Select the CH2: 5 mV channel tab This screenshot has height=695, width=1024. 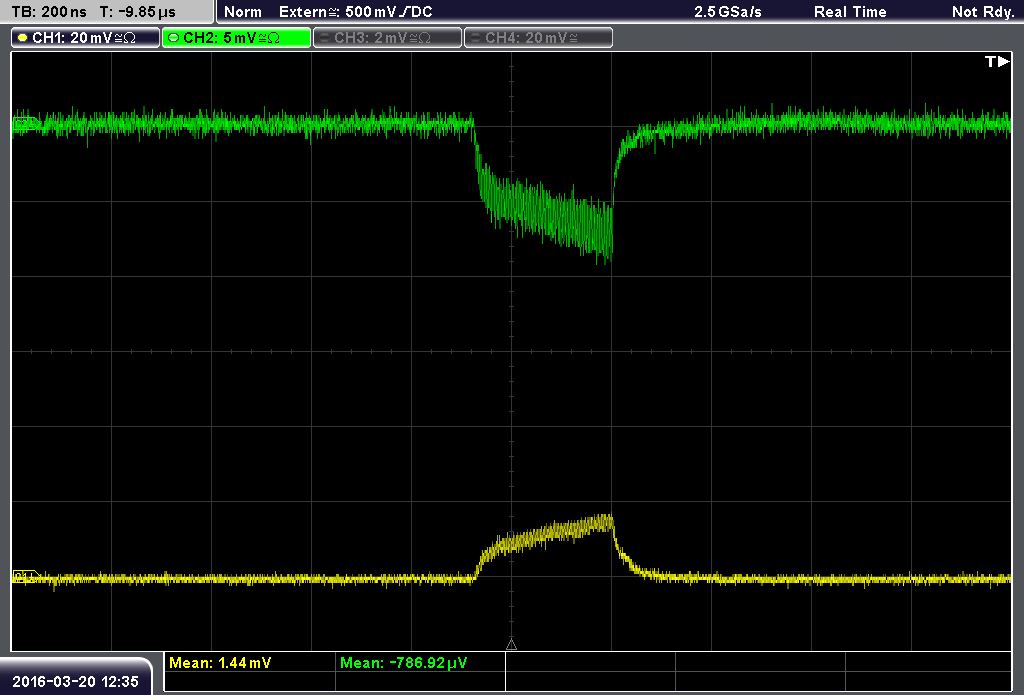[236, 38]
